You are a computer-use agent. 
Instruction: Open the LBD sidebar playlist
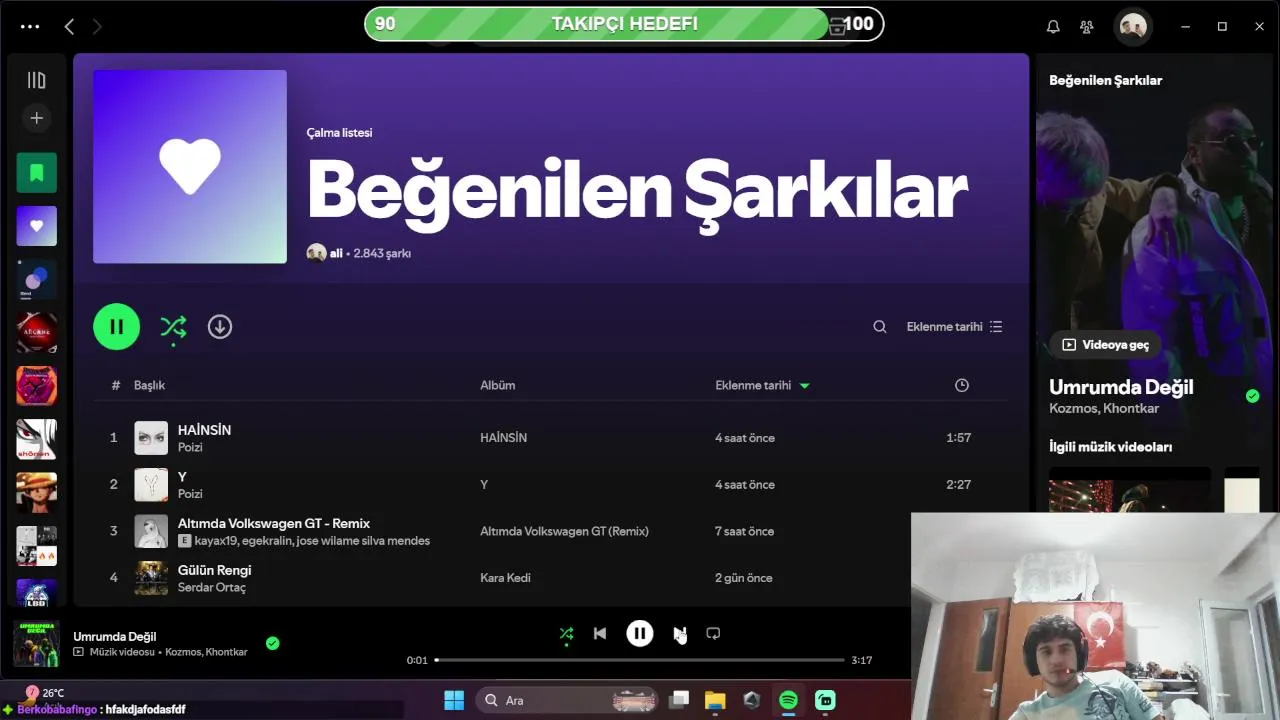click(x=37, y=593)
